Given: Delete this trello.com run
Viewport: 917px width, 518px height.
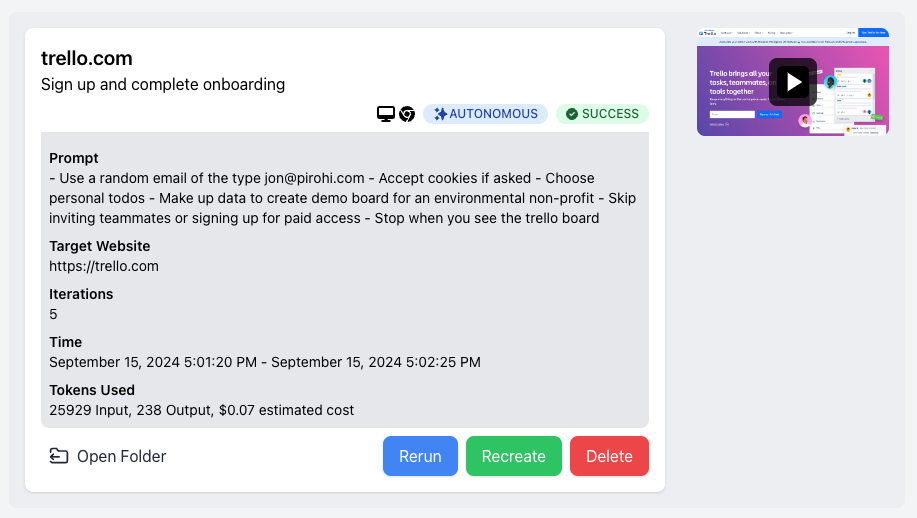Looking at the screenshot, I should [x=609, y=456].
